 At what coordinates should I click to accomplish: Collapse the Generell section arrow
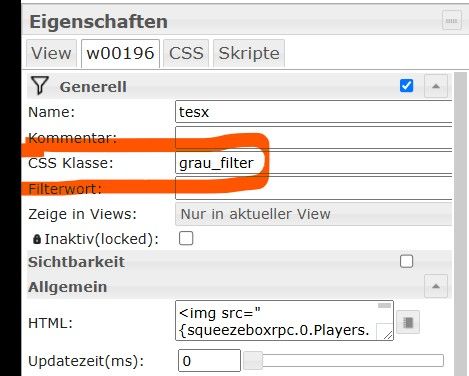coord(436,86)
